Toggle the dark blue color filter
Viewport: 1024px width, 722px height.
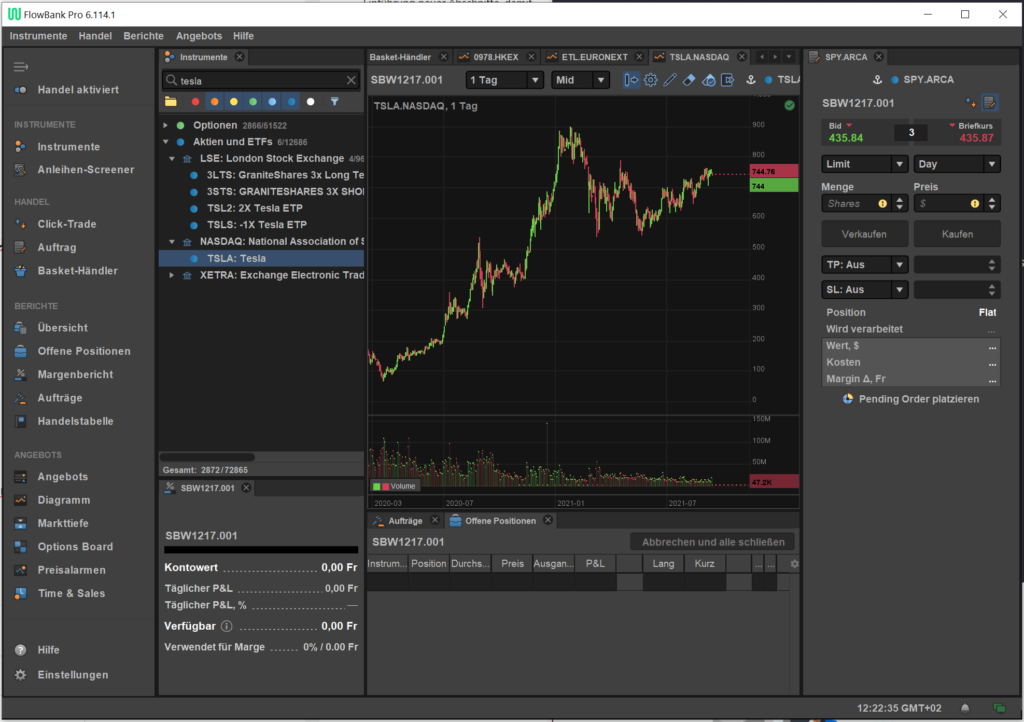291,102
